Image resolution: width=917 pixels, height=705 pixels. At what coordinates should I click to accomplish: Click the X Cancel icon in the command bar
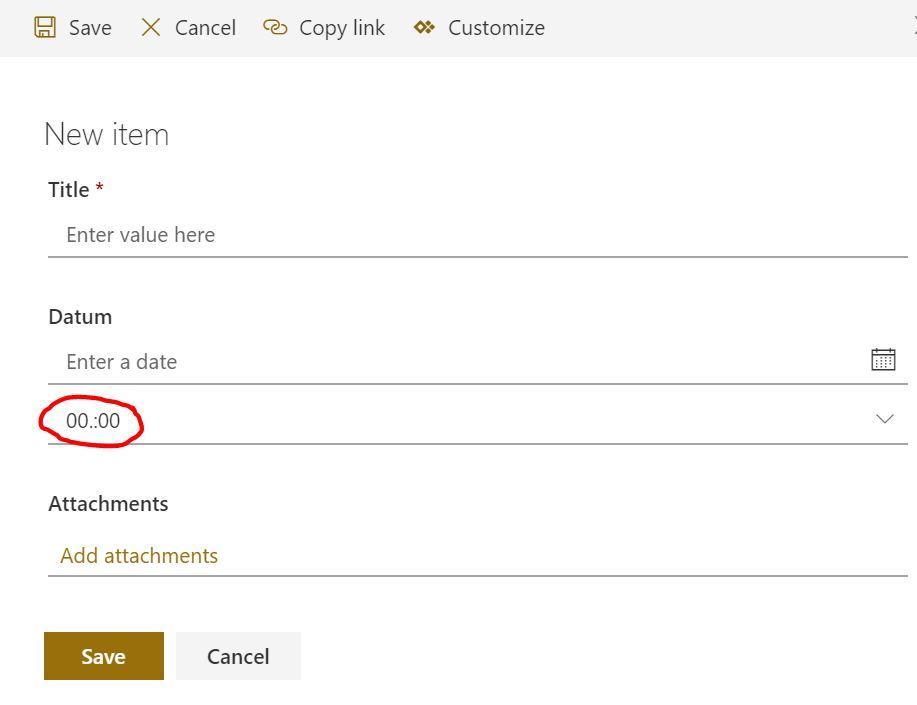pos(151,27)
